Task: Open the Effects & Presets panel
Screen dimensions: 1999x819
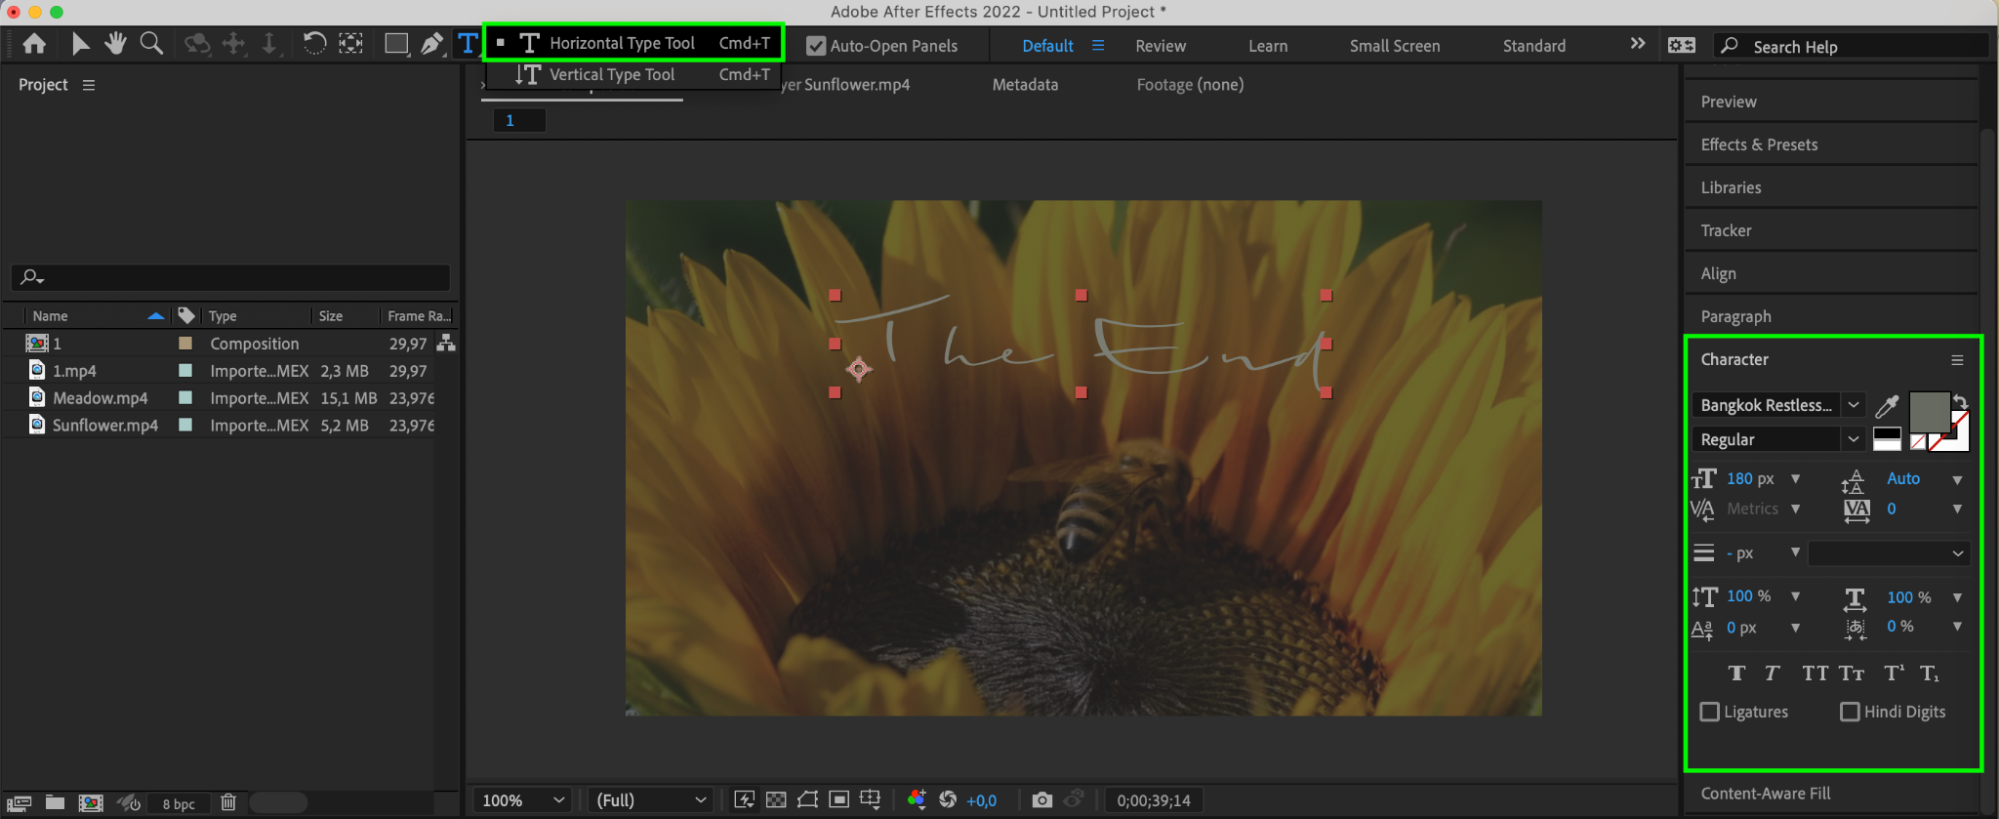Action: pos(1759,145)
